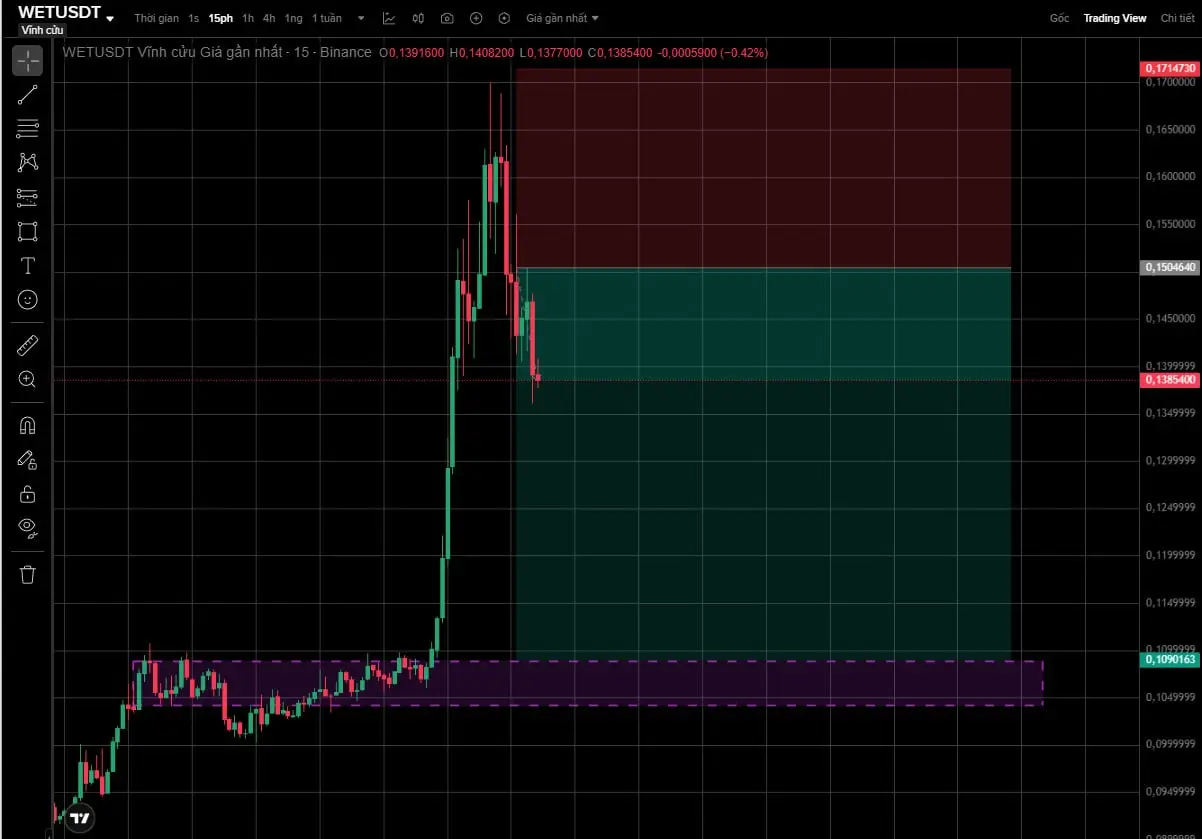The image size is (1202, 839).
Task: Click the 0,1650000 price axis label
Action: [x=1170, y=130]
